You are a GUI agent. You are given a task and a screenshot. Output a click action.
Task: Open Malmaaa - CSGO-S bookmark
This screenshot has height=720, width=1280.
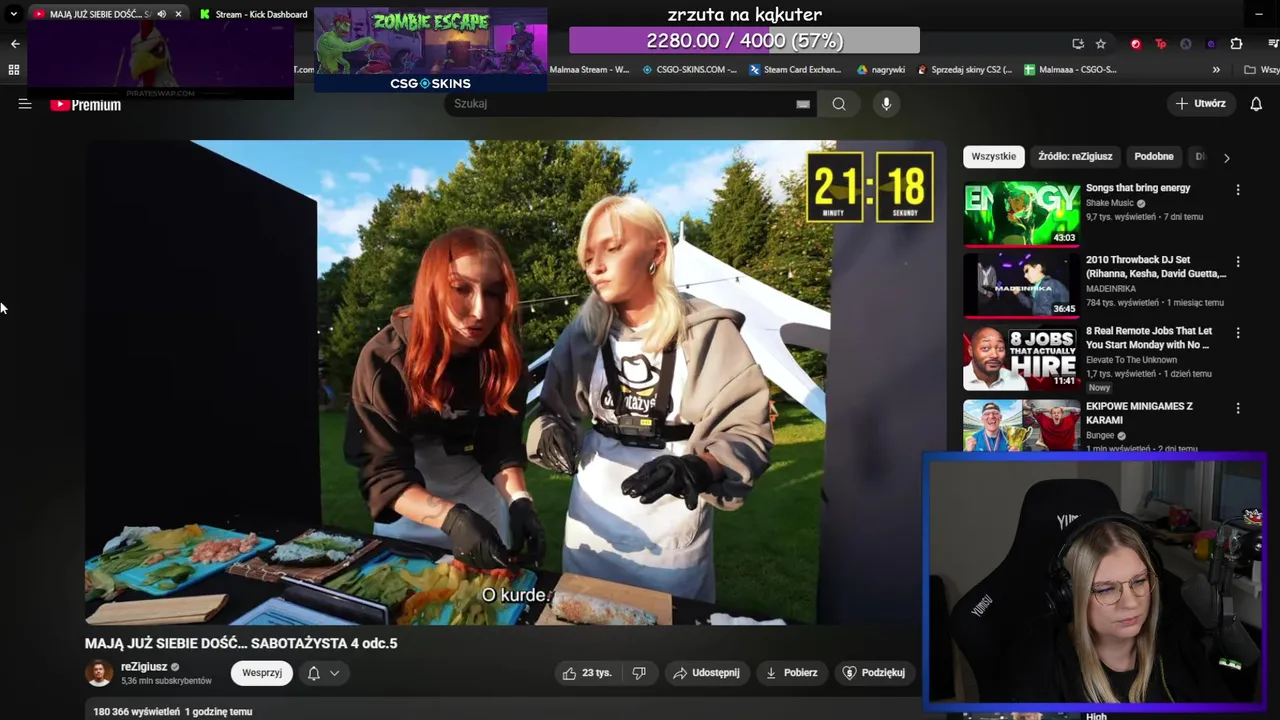pos(1071,70)
